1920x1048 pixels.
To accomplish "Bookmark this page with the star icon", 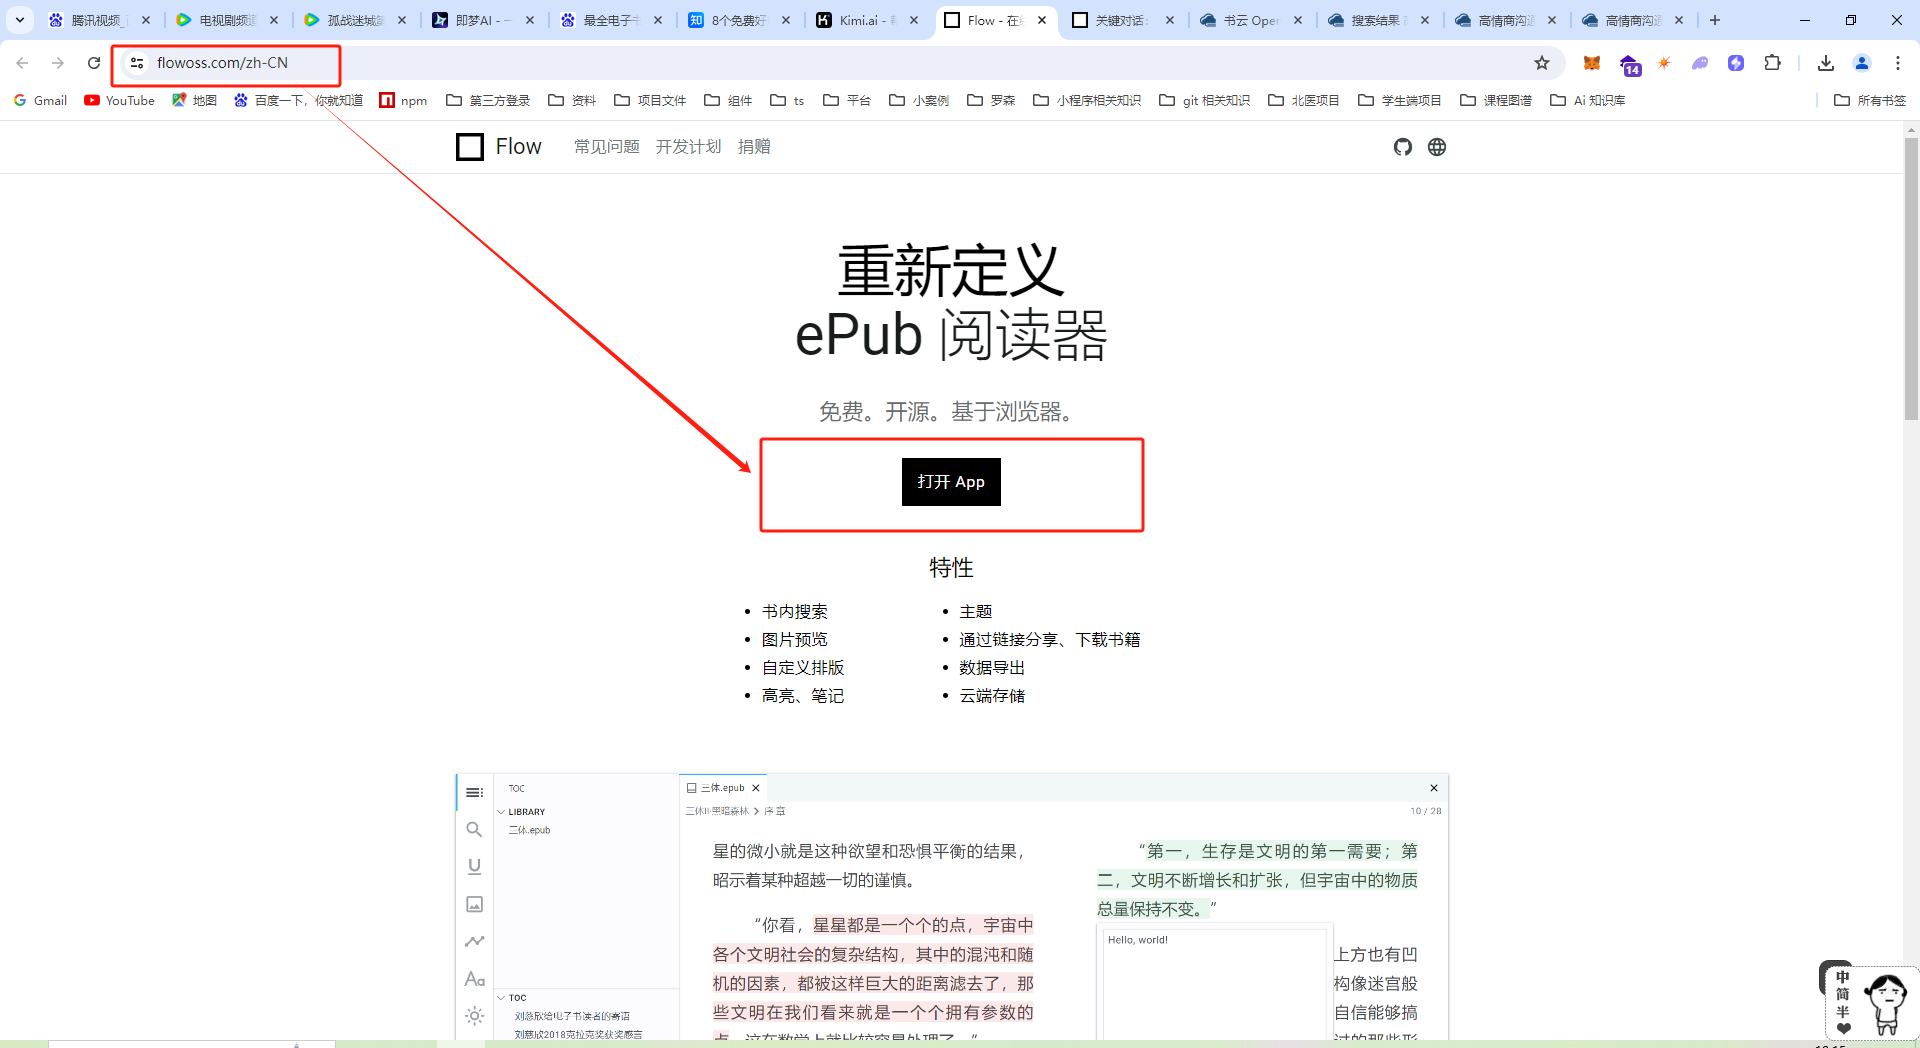I will pyautogui.click(x=1542, y=63).
